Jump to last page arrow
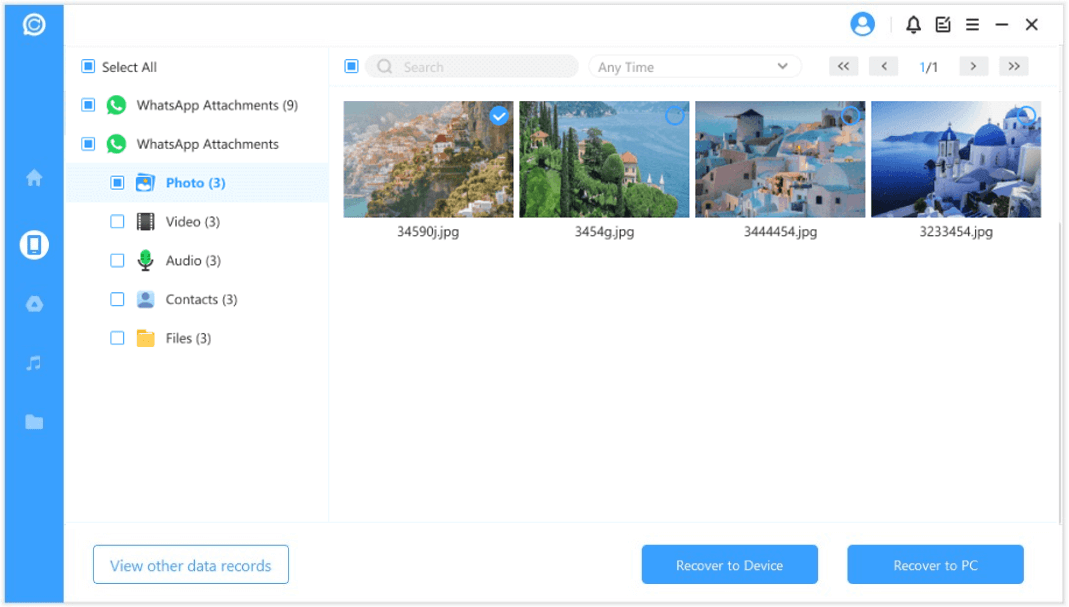The width and height of the screenshot is (1069, 607). pyautogui.click(x=1014, y=67)
